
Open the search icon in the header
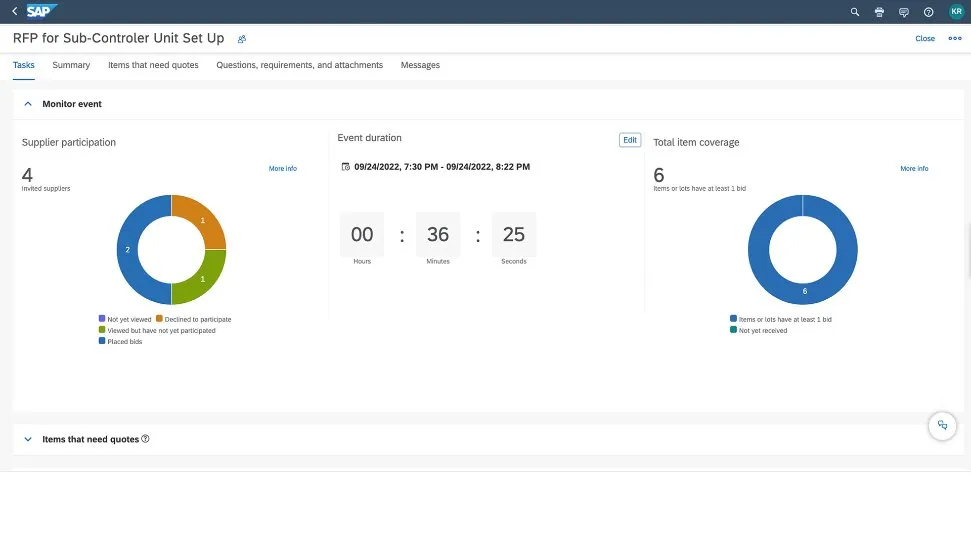coord(854,12)
